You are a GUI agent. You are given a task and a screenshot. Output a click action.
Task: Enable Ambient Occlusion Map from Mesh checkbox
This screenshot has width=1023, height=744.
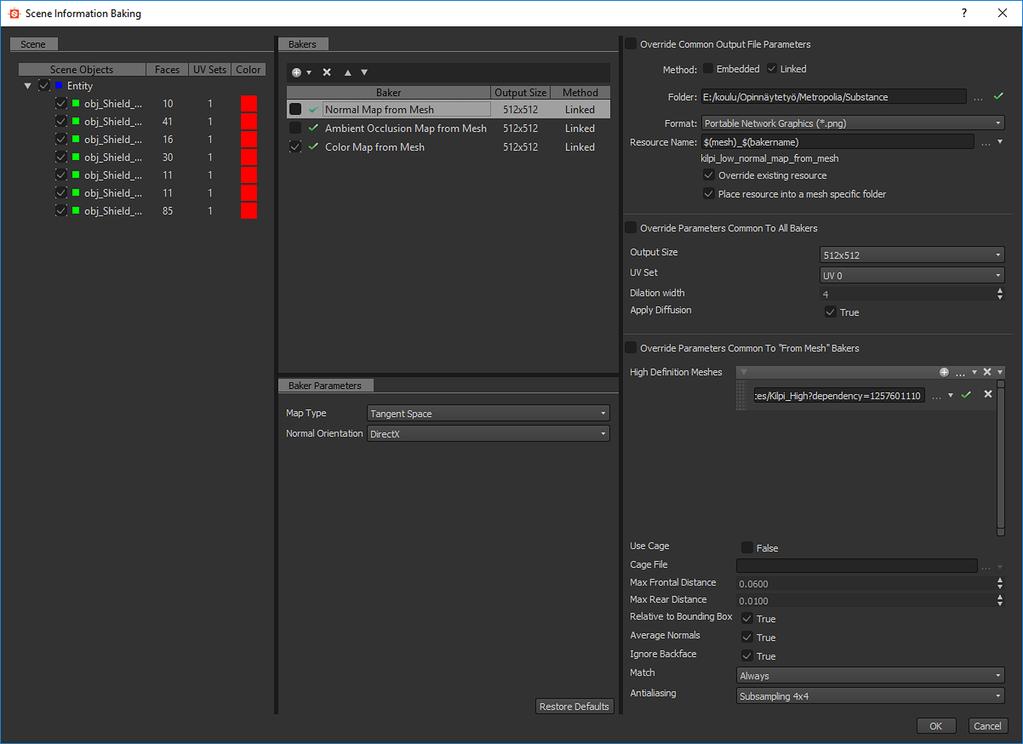(x=296, y=128)
